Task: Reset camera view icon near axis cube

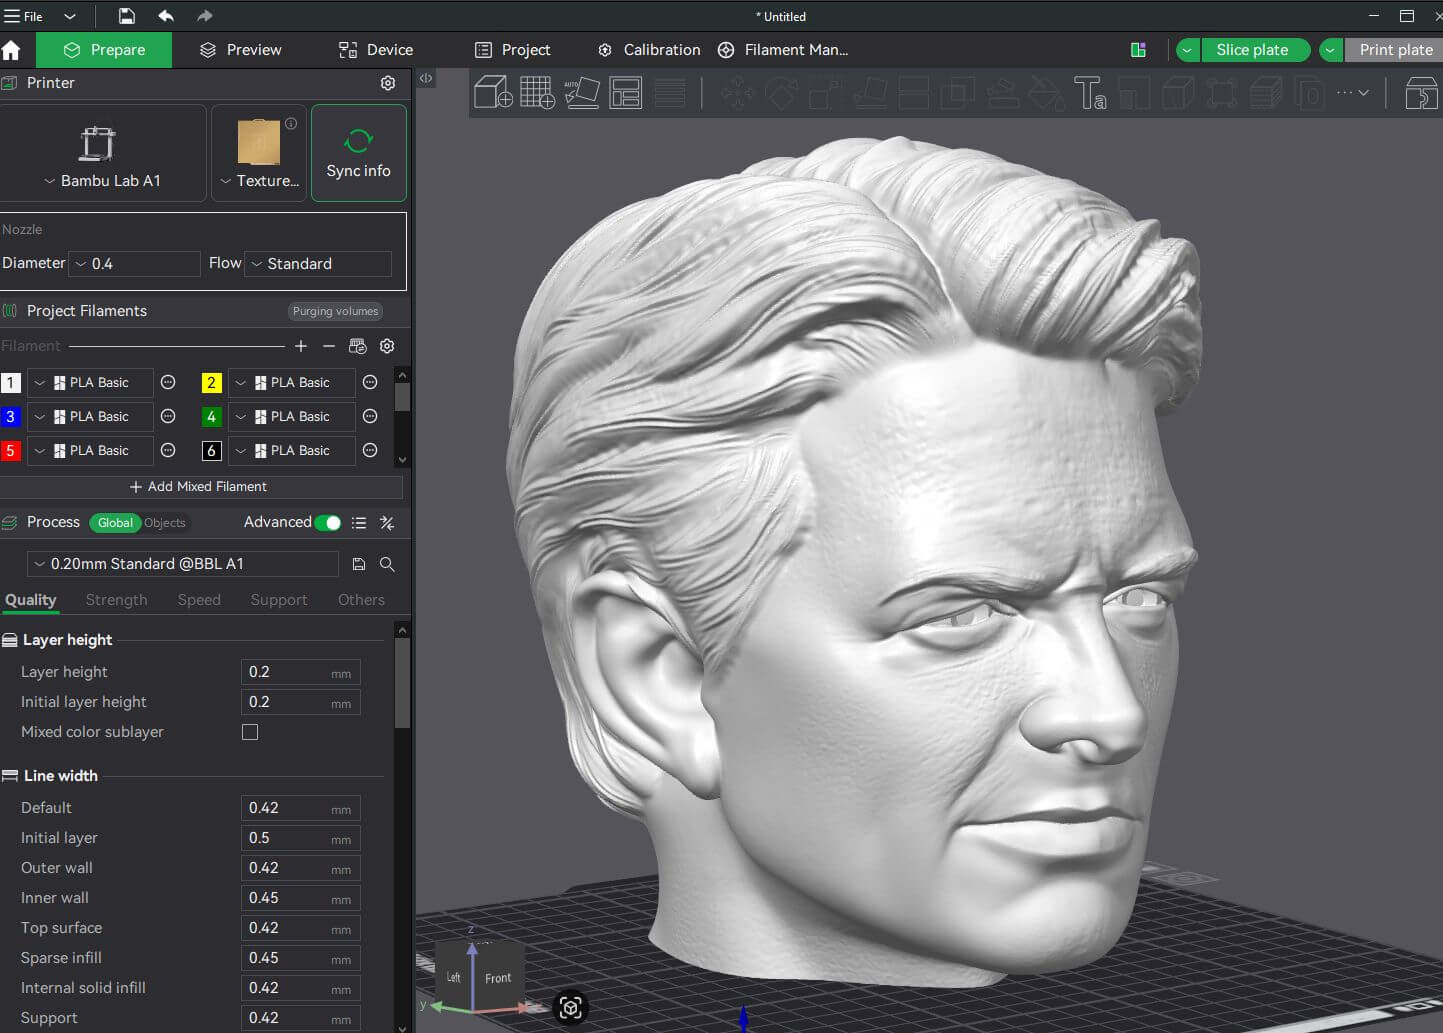Action: (x=570, y=1007)
